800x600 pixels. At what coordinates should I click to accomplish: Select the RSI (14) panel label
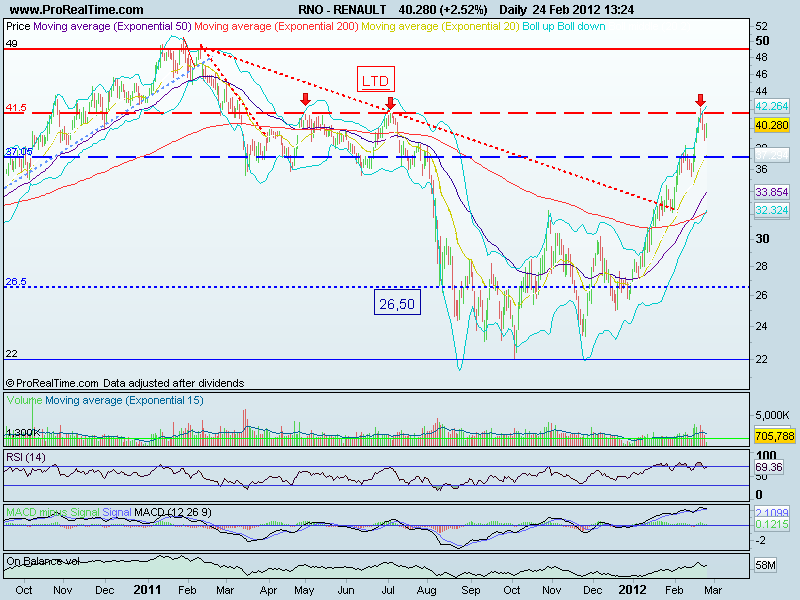coord(26,457)
